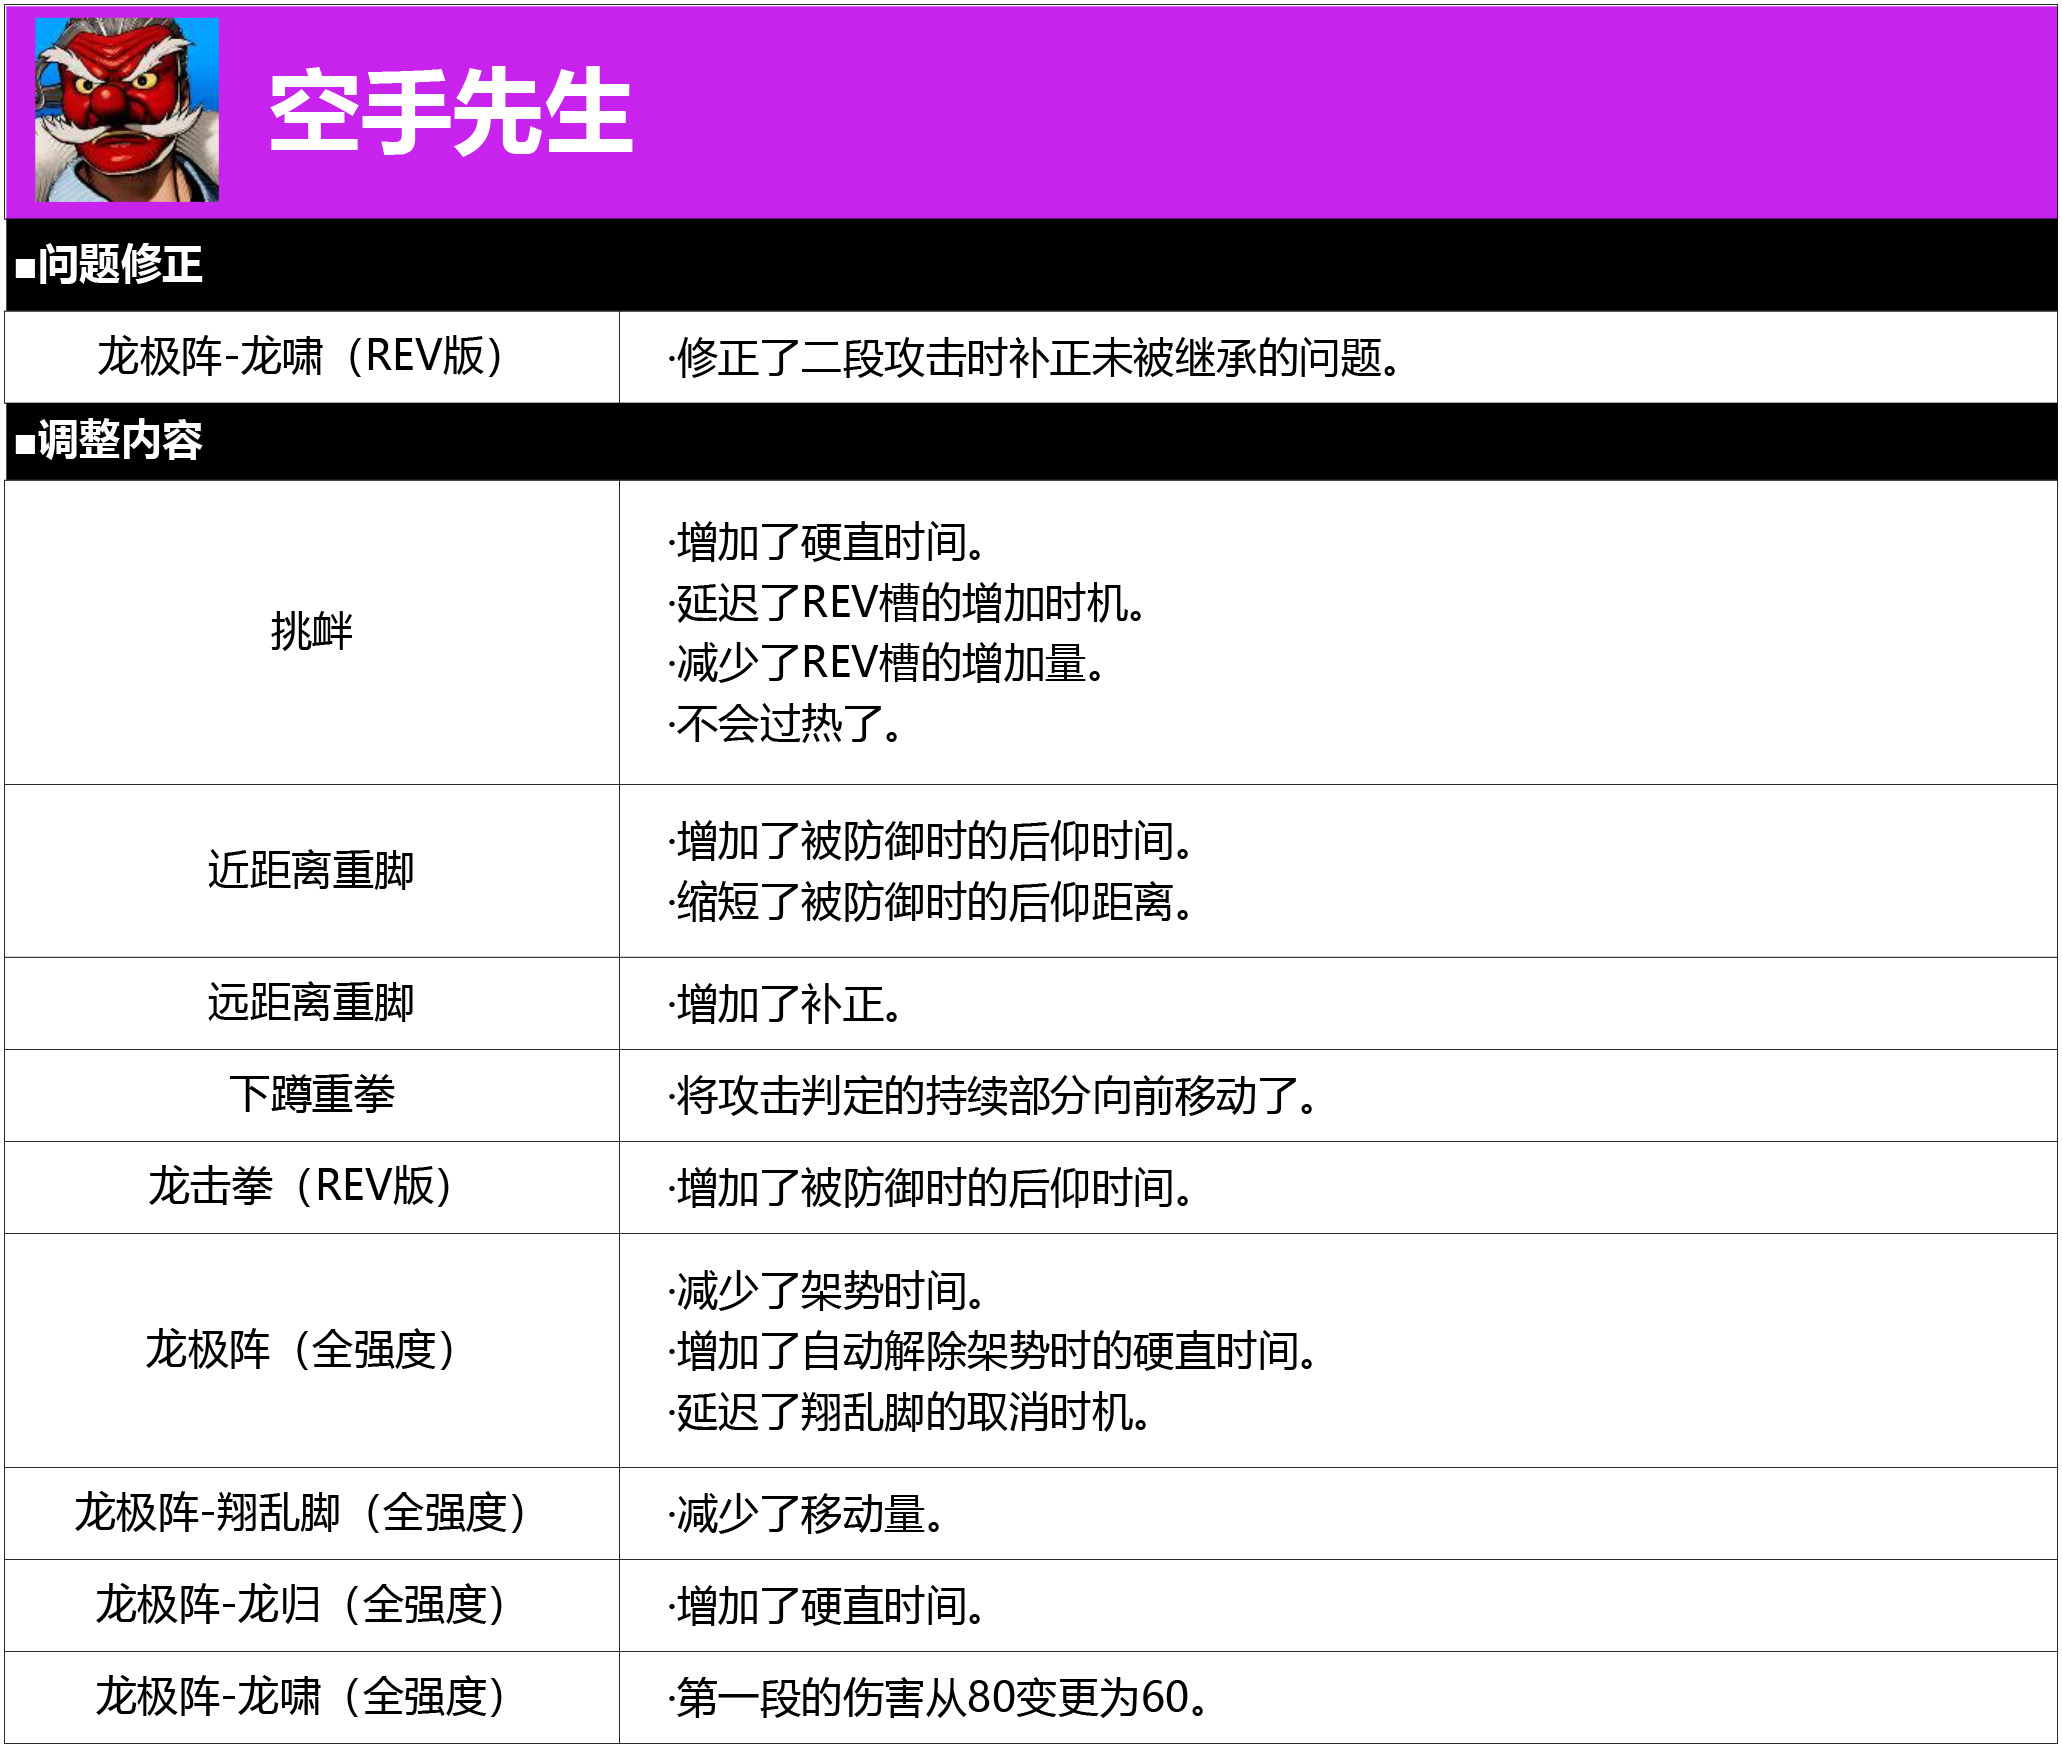Click the 龙极阵-翔乱脚（全强度）cell
The width and height of the screenshot is (2062, 1748).
pos(312,1513)
